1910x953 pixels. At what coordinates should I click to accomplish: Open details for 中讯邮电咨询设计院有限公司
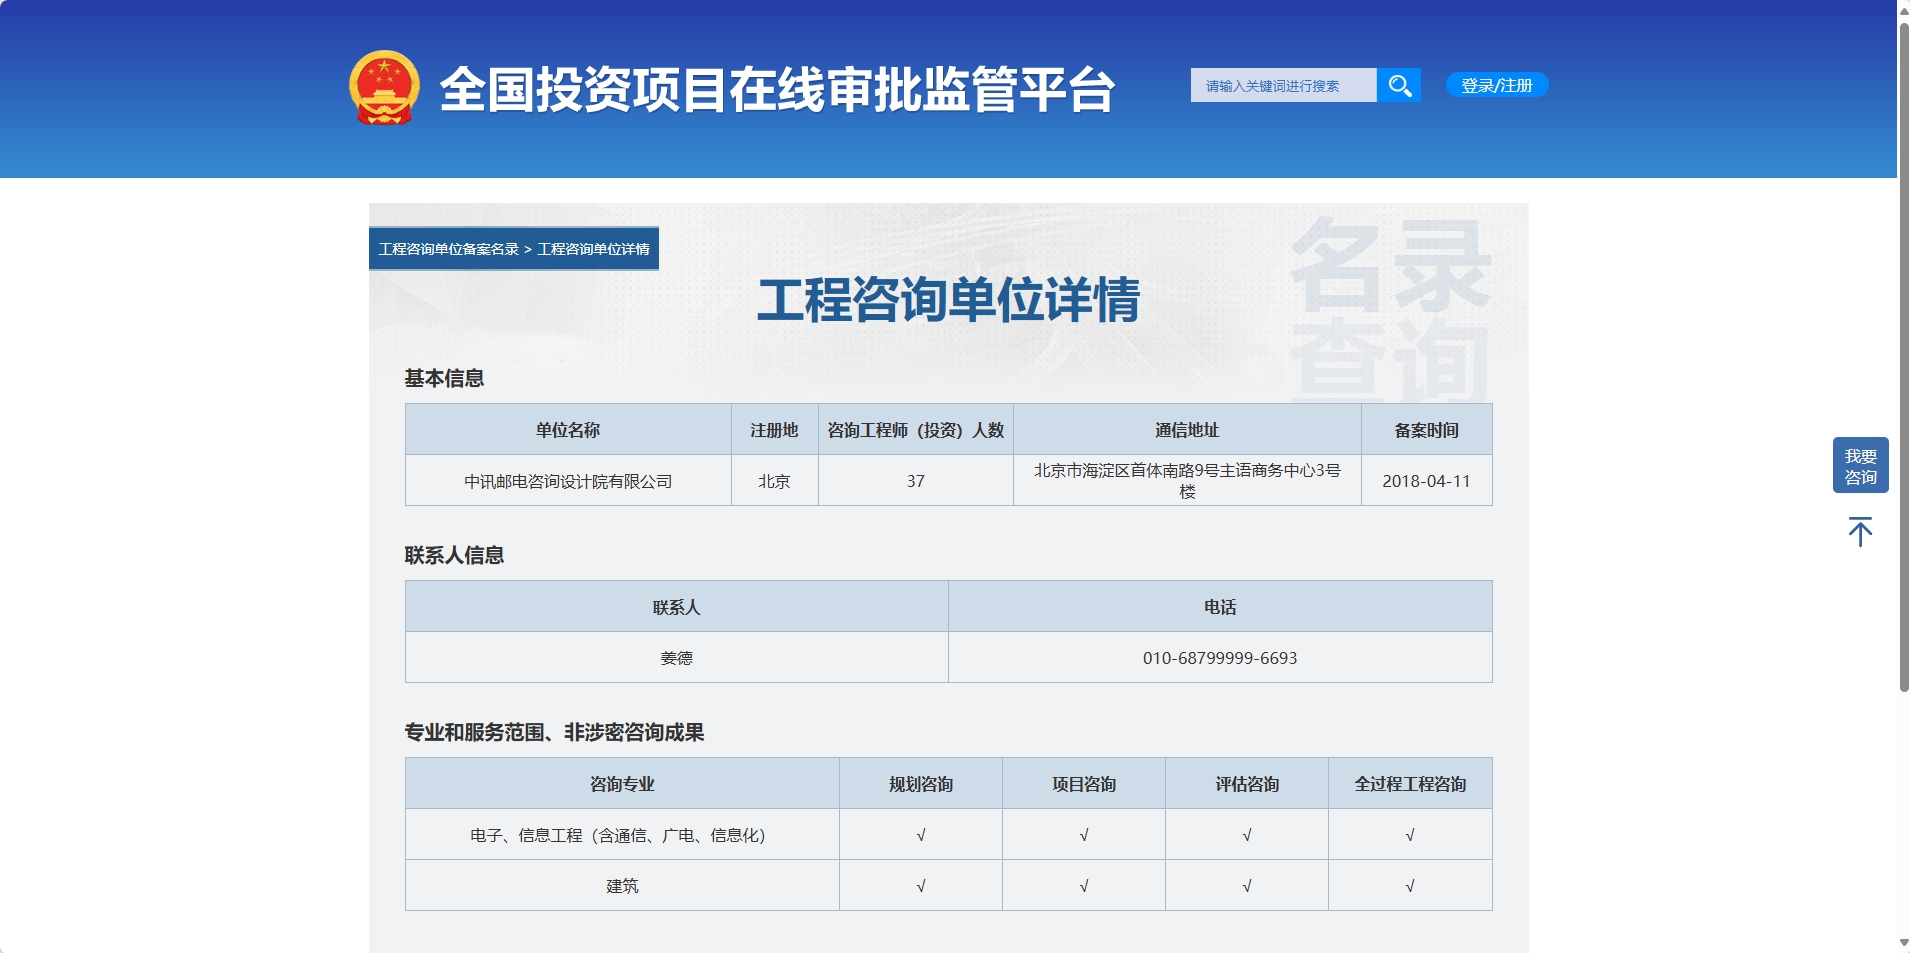click(568, 480)
